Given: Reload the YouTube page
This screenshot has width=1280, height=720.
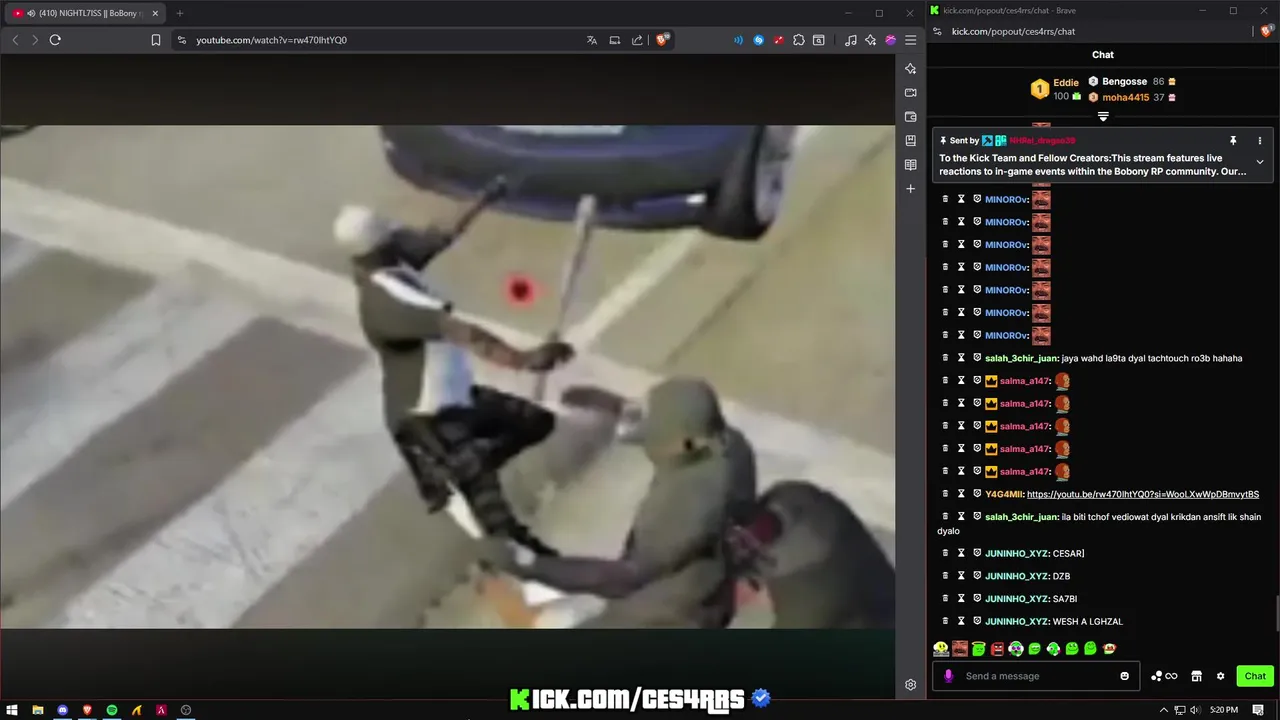Looking at the screenshot, I should (x=55, y=40).
